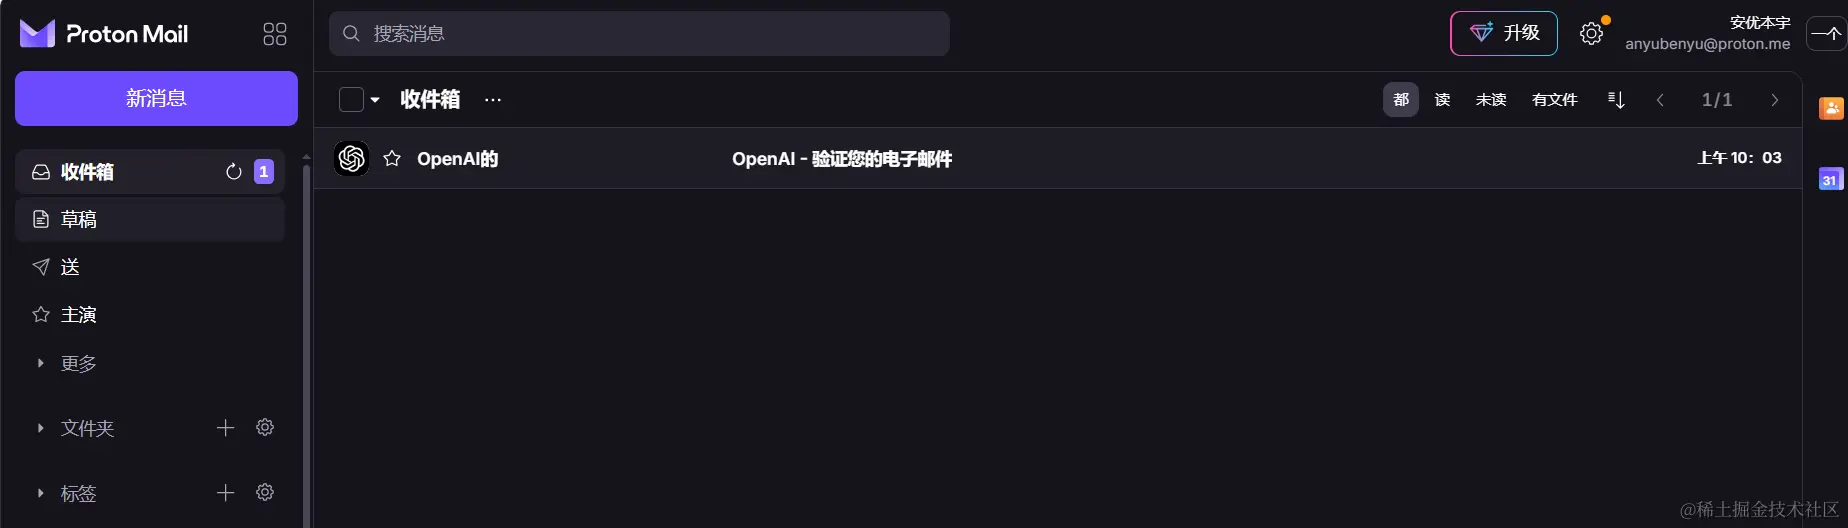Toggle the select-all messages checkbox
The image size is (1848, 528).
click(x=351, y=99)
